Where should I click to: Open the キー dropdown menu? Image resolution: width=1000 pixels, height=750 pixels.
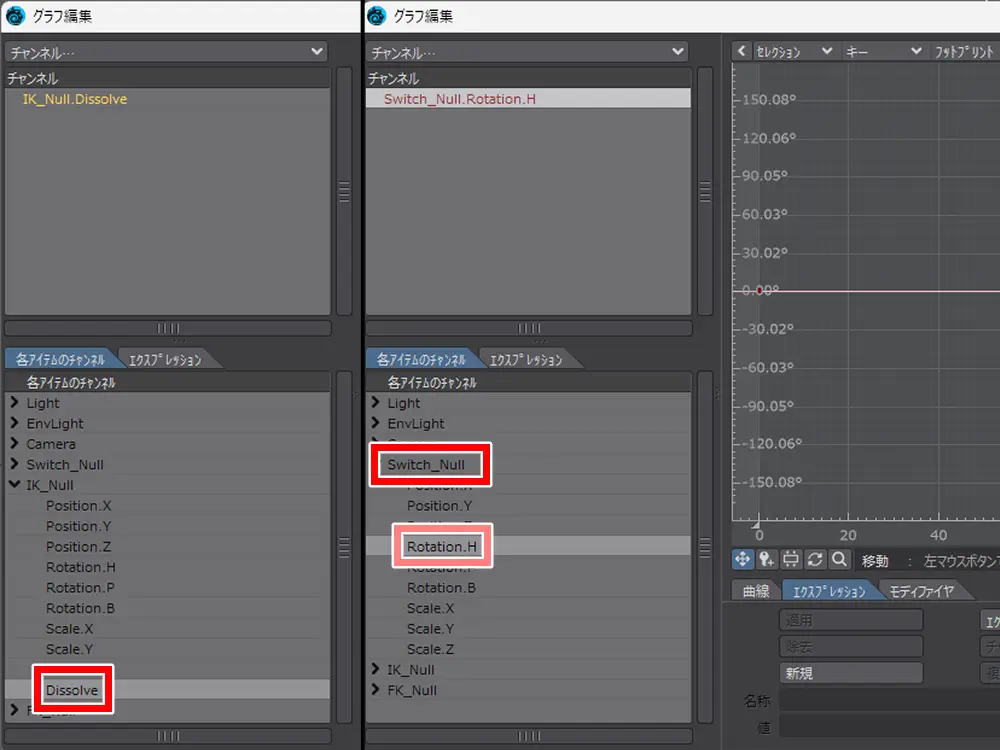(x=883, y=51)
